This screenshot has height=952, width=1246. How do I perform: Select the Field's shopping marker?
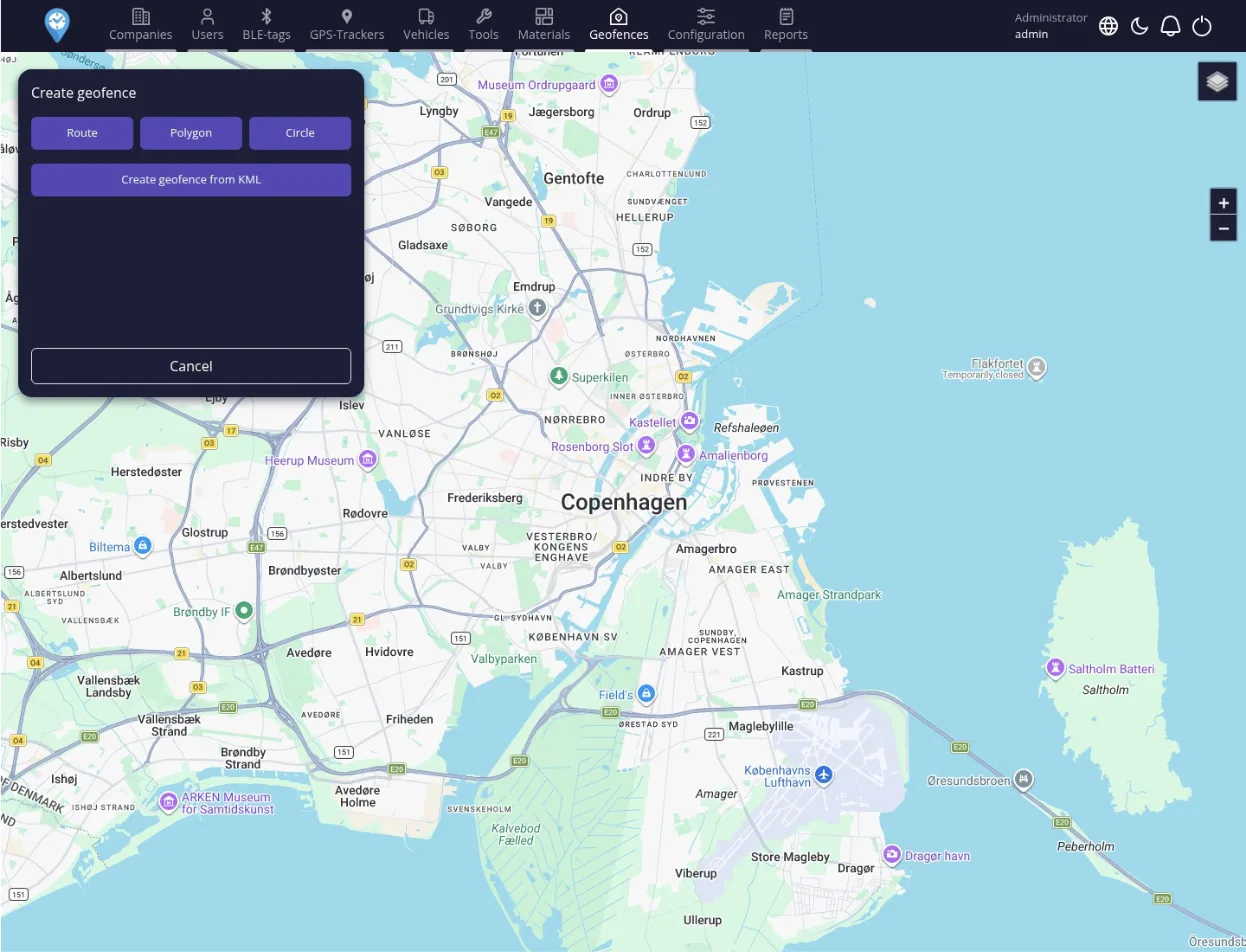pyautogui.click(x=646, y=694)
